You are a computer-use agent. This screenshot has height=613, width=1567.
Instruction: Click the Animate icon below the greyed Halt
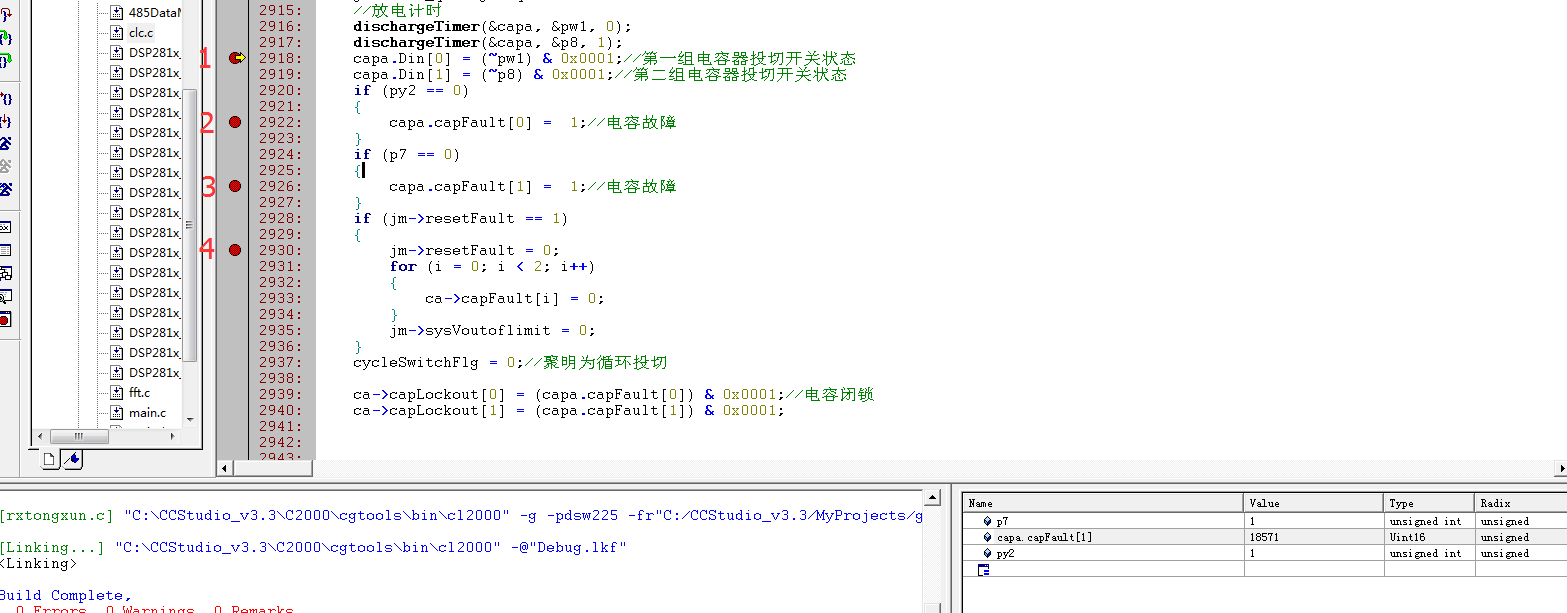6,189
